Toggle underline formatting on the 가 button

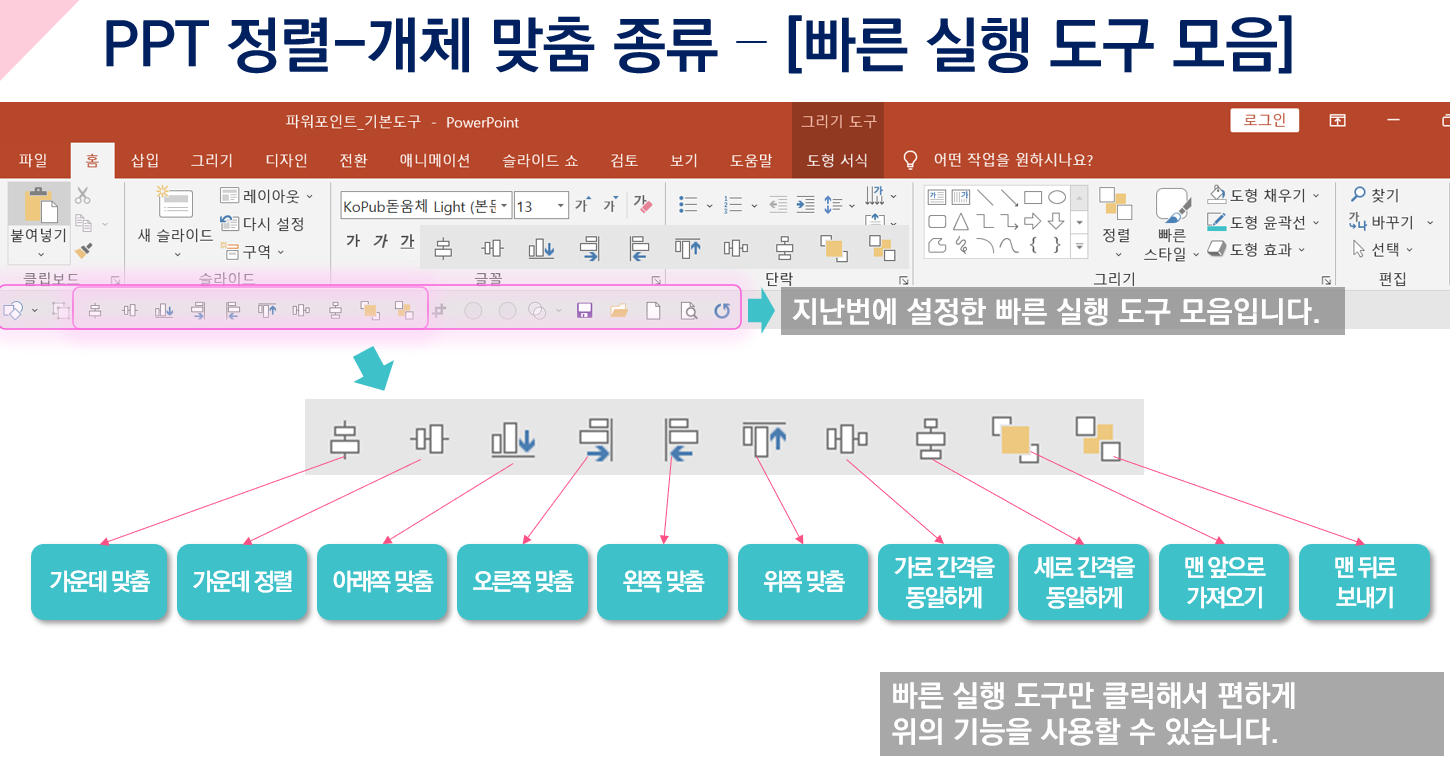tap(407, 240)
